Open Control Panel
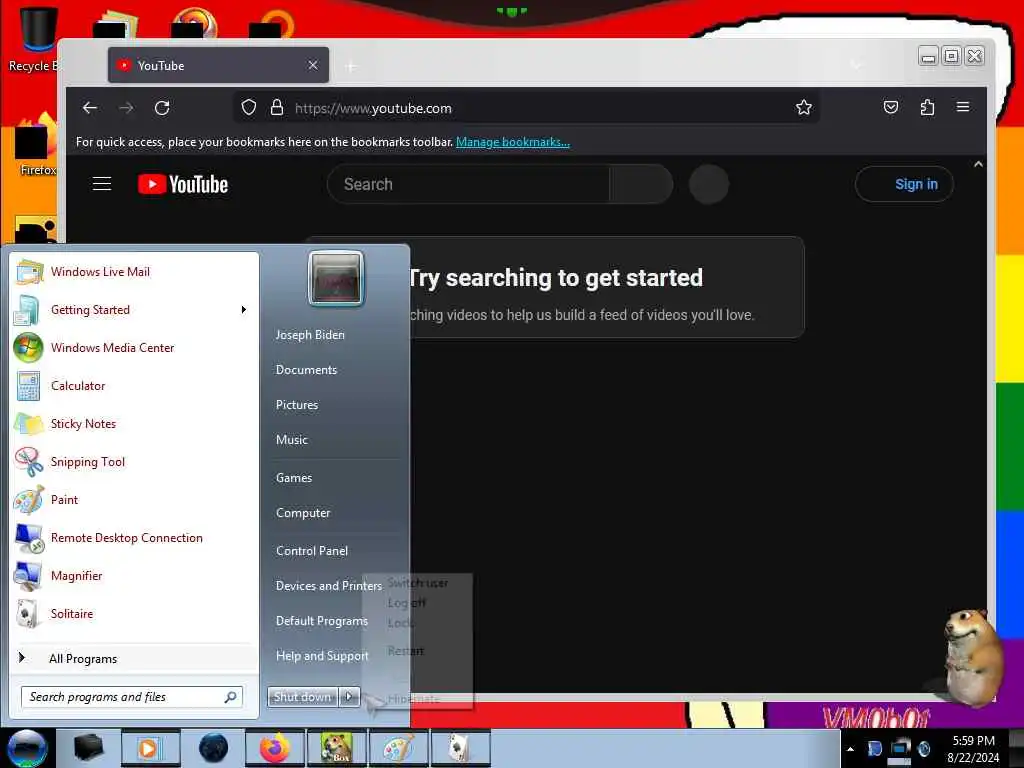This screenshot has height=768, width=1024. 312,551
